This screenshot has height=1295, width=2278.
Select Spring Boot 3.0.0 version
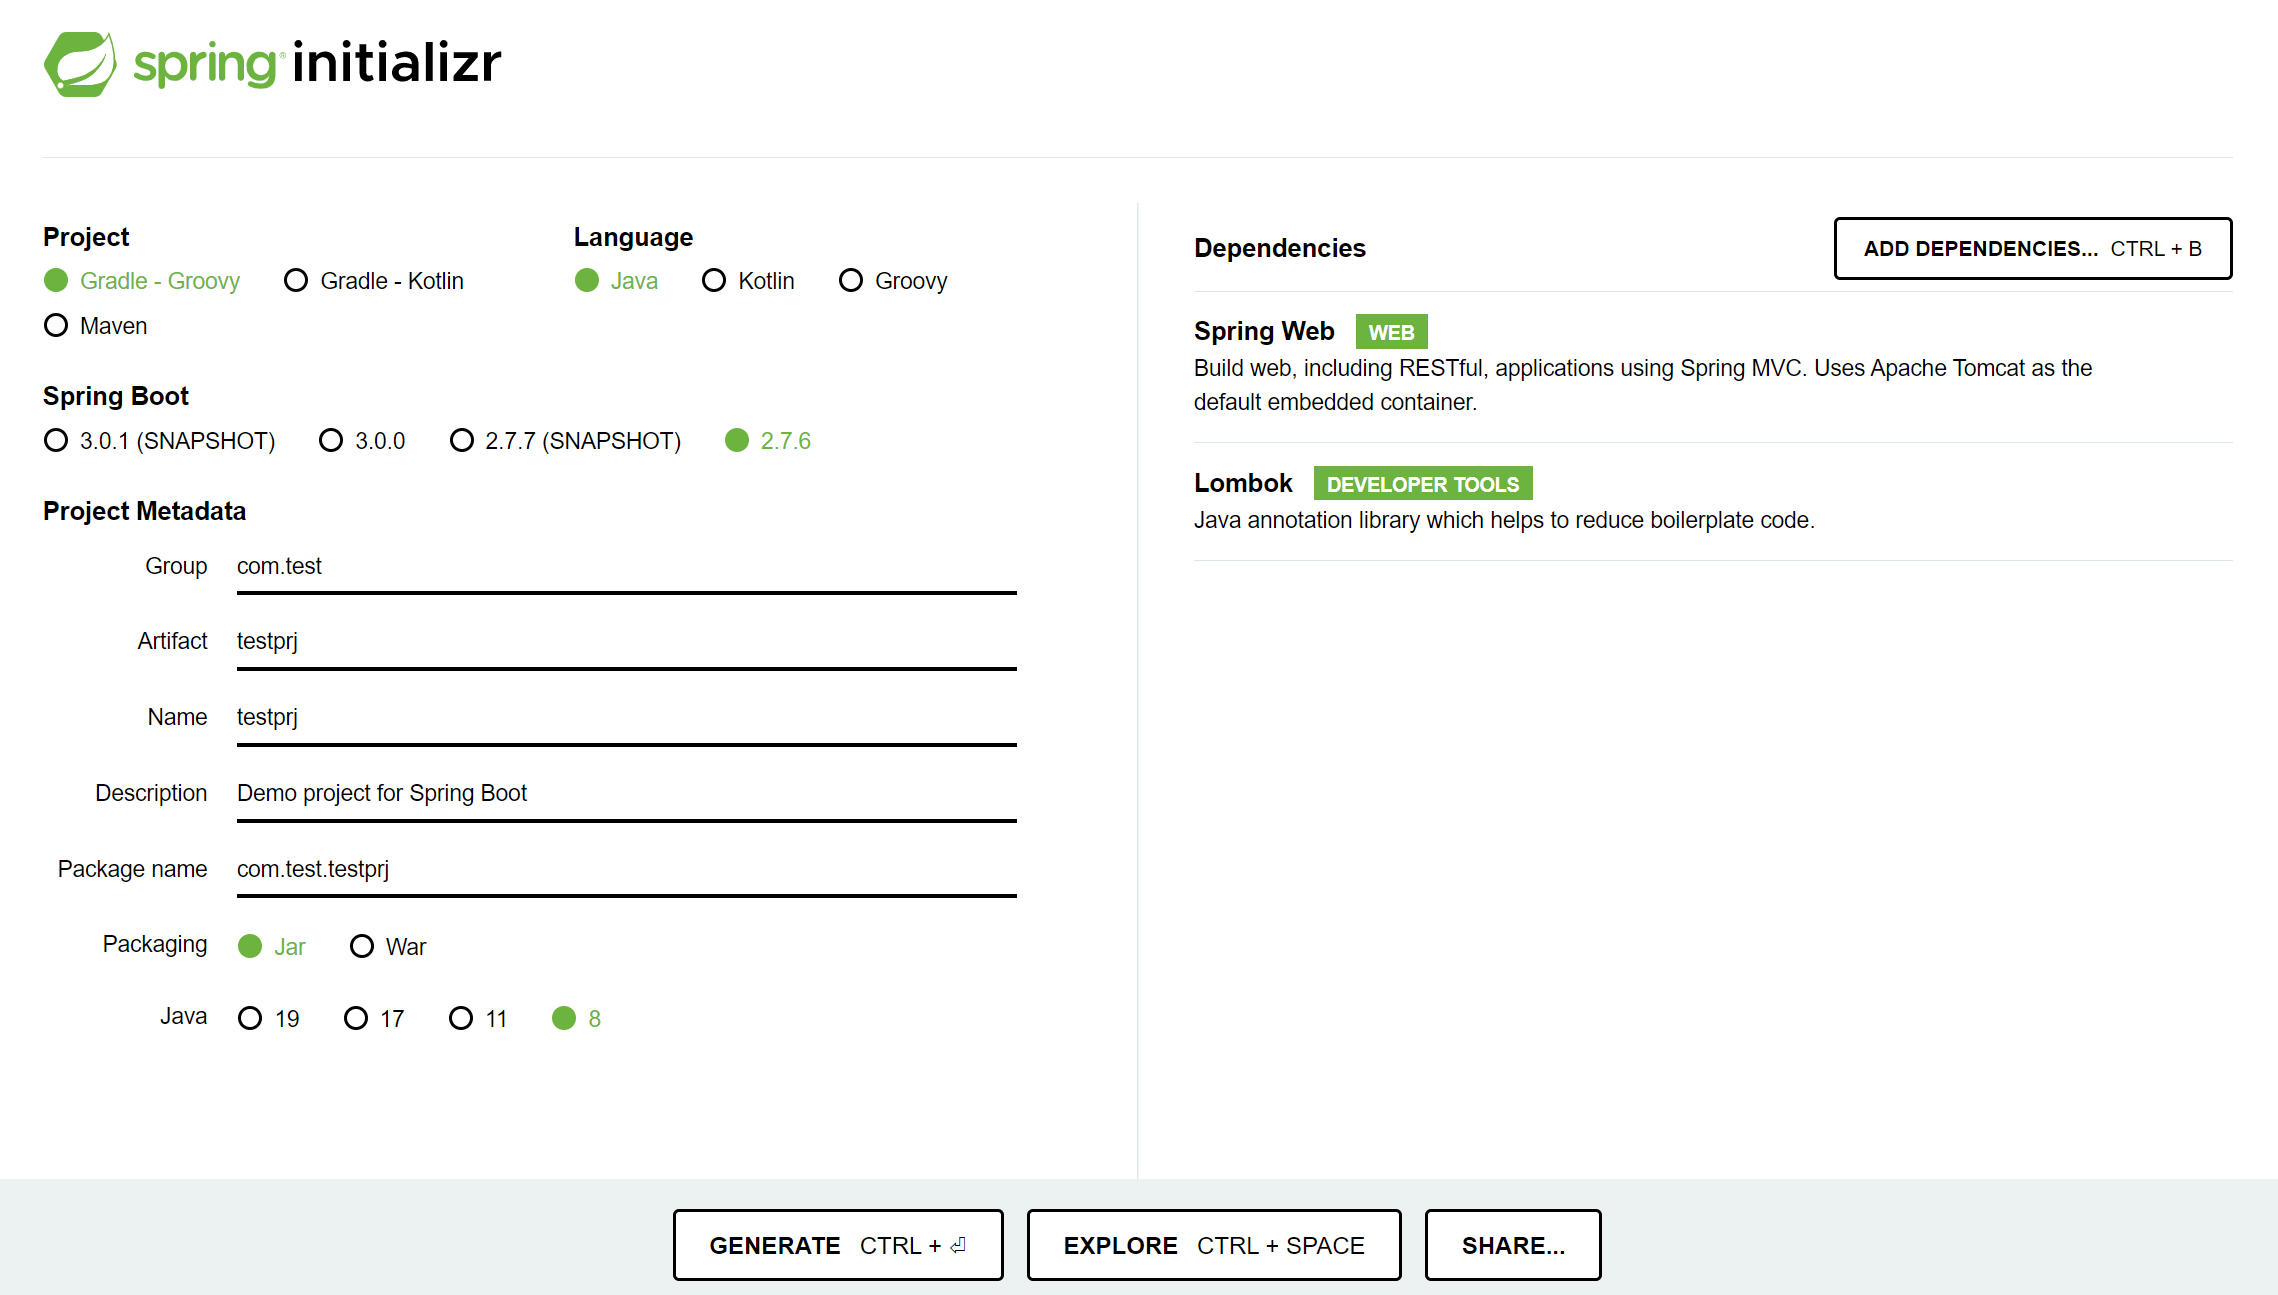331,441
